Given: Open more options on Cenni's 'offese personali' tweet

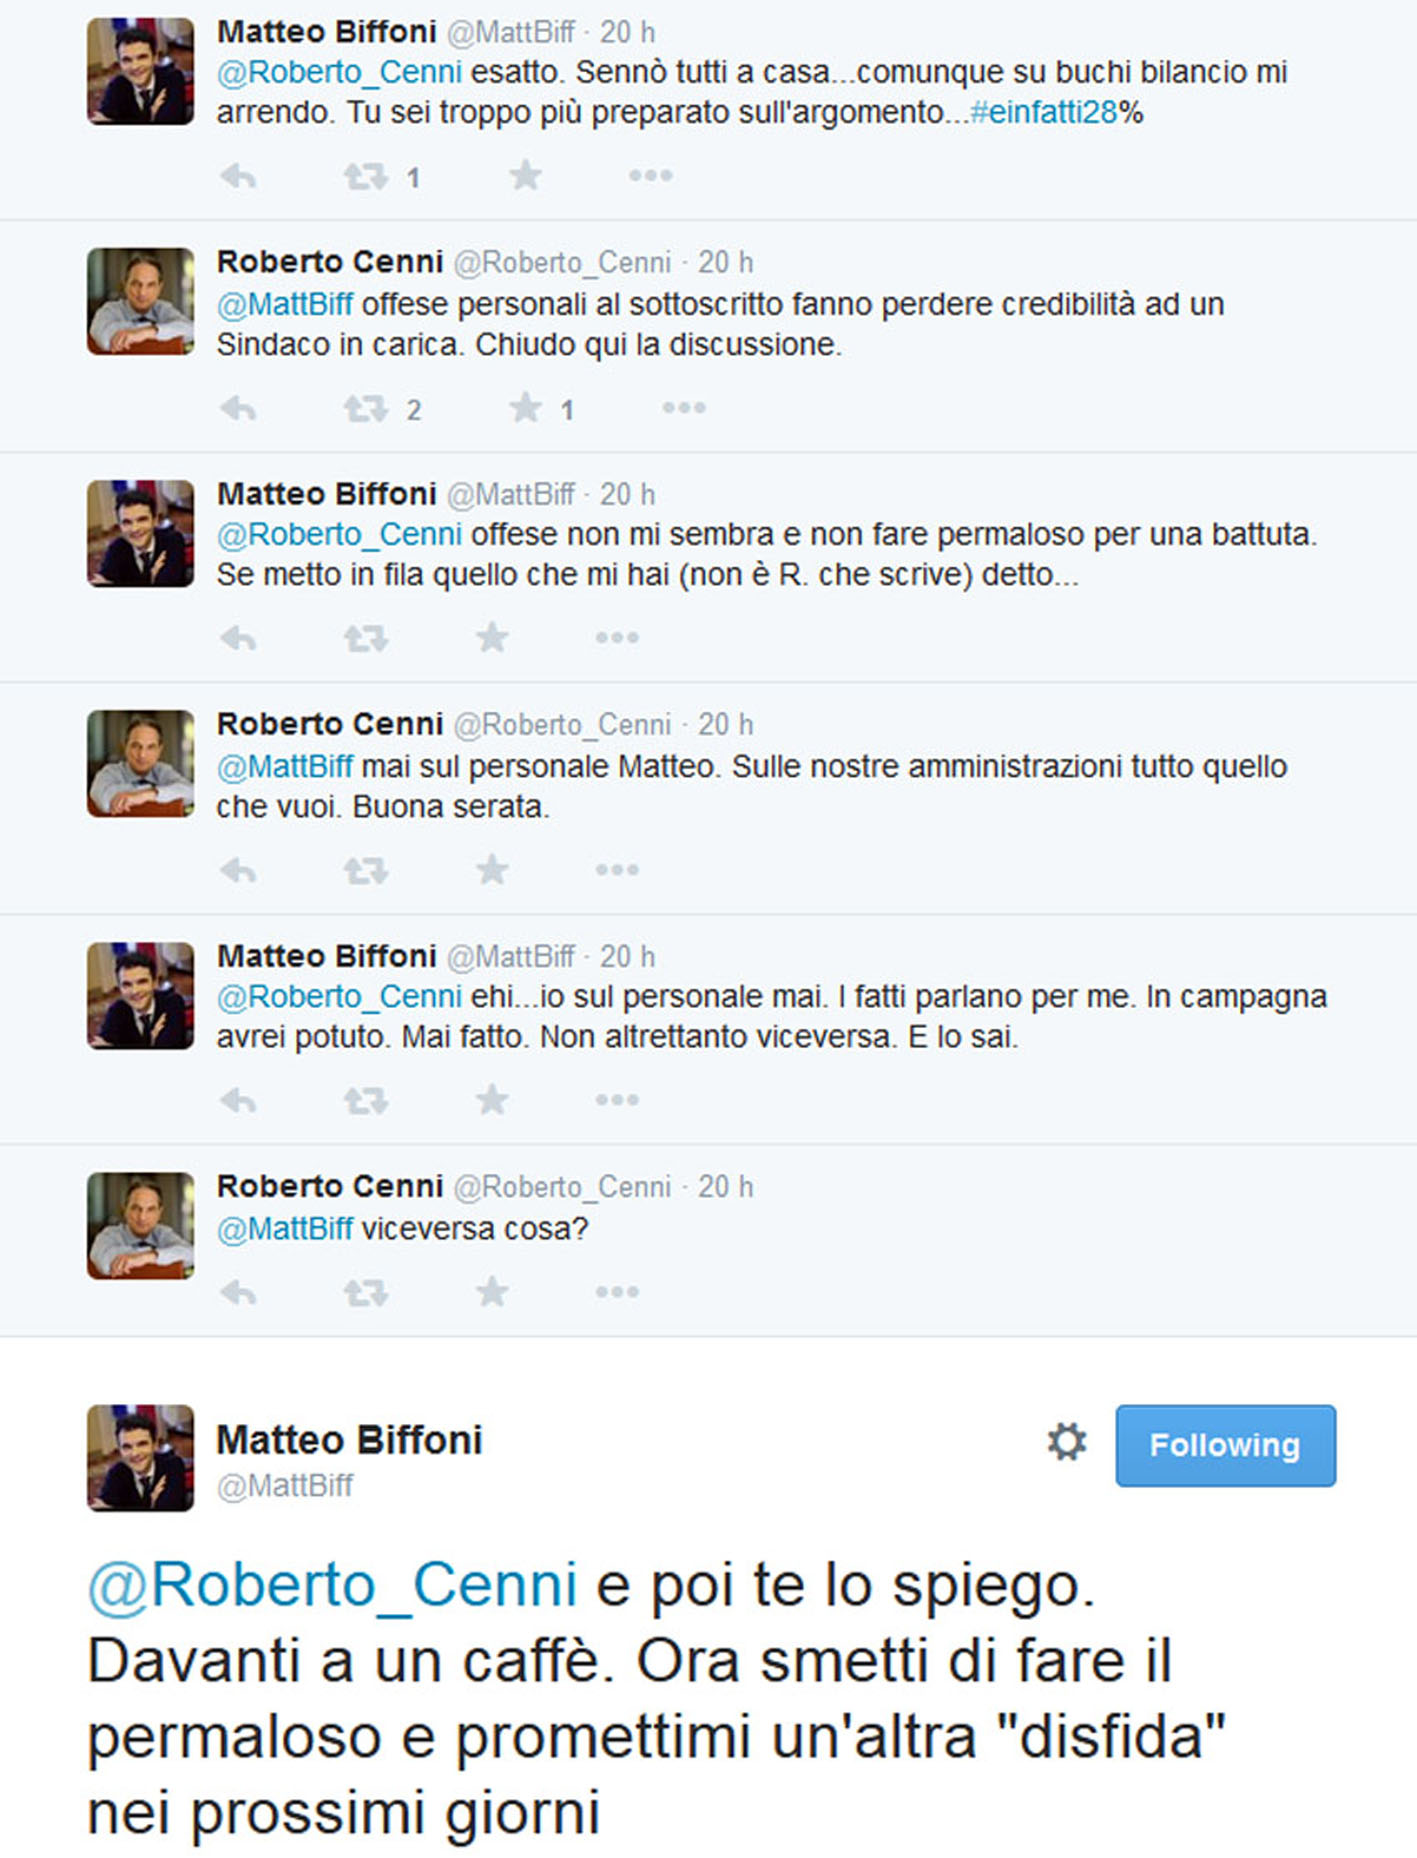Looking at the screenshot, I should [684, 408].
